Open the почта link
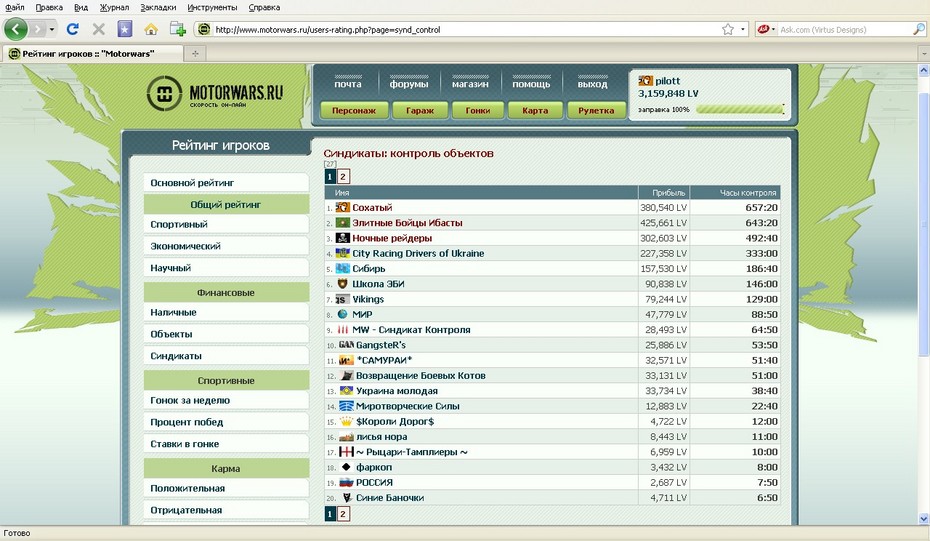This screenshot has width=930, height=541. 348,84
